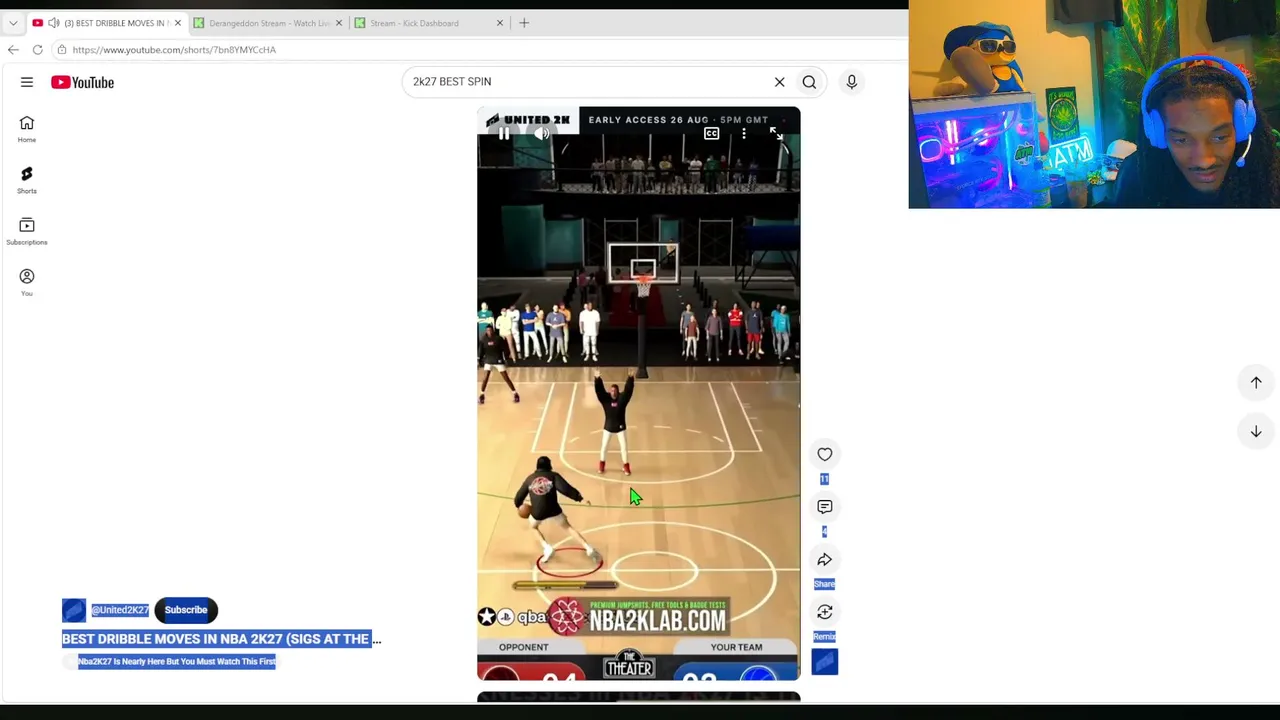Clear the YouTube search query
The height and width of the screenshot is (720, 1280).
[x=780, y=82]
